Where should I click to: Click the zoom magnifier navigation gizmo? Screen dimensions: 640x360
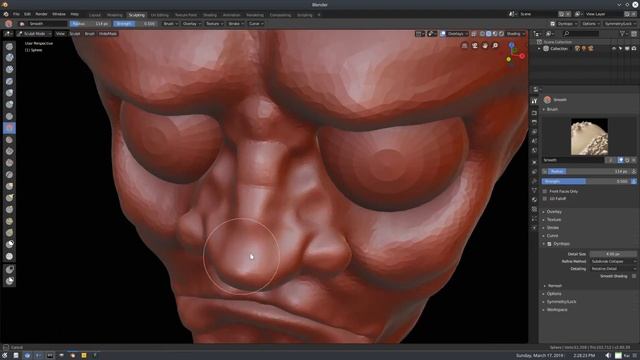(495, 46)
